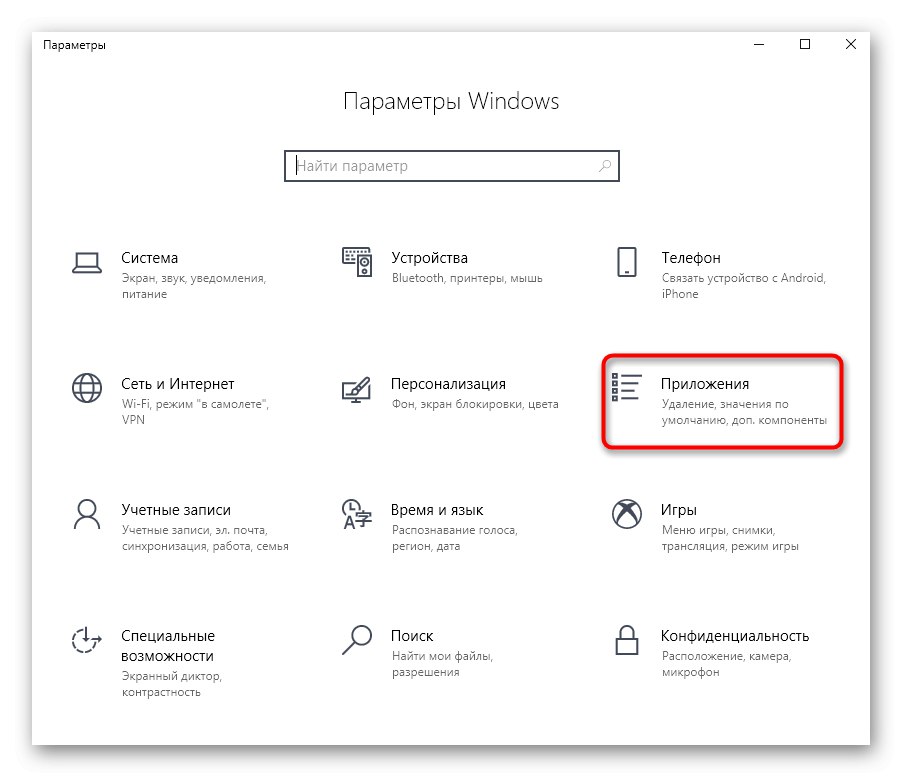This screenshot has width=902, height=777.
Task: Open the Время и язык title
Action: [x=437, y=510]
